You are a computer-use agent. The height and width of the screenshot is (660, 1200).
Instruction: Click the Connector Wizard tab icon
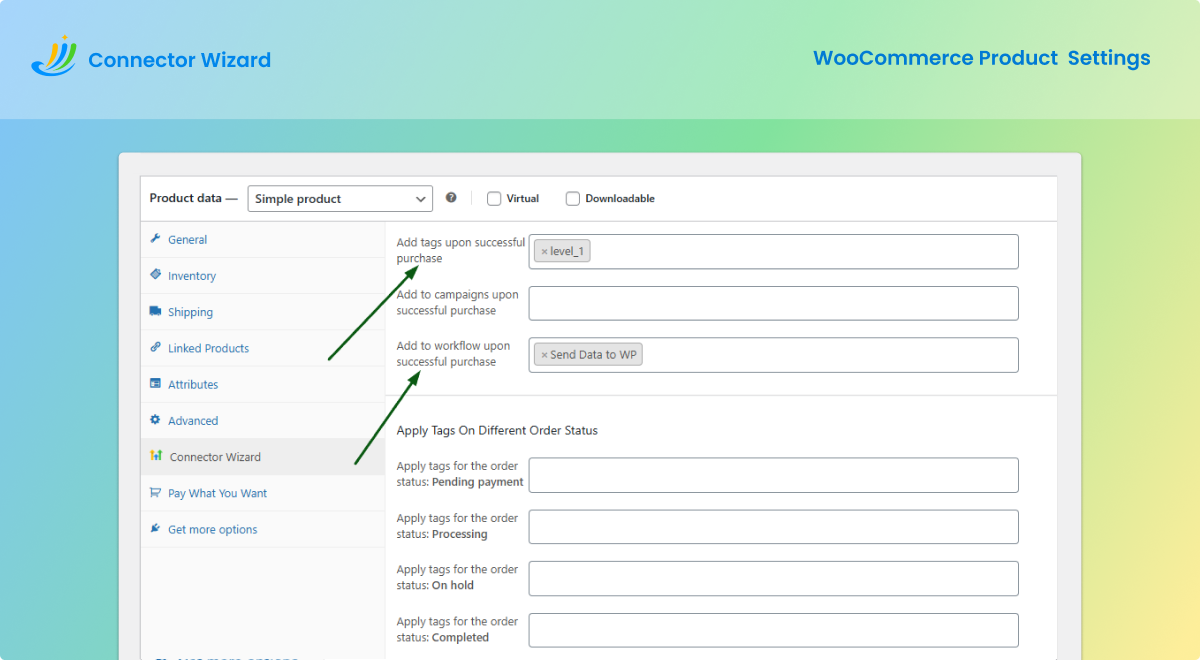[x=156, y=456]
